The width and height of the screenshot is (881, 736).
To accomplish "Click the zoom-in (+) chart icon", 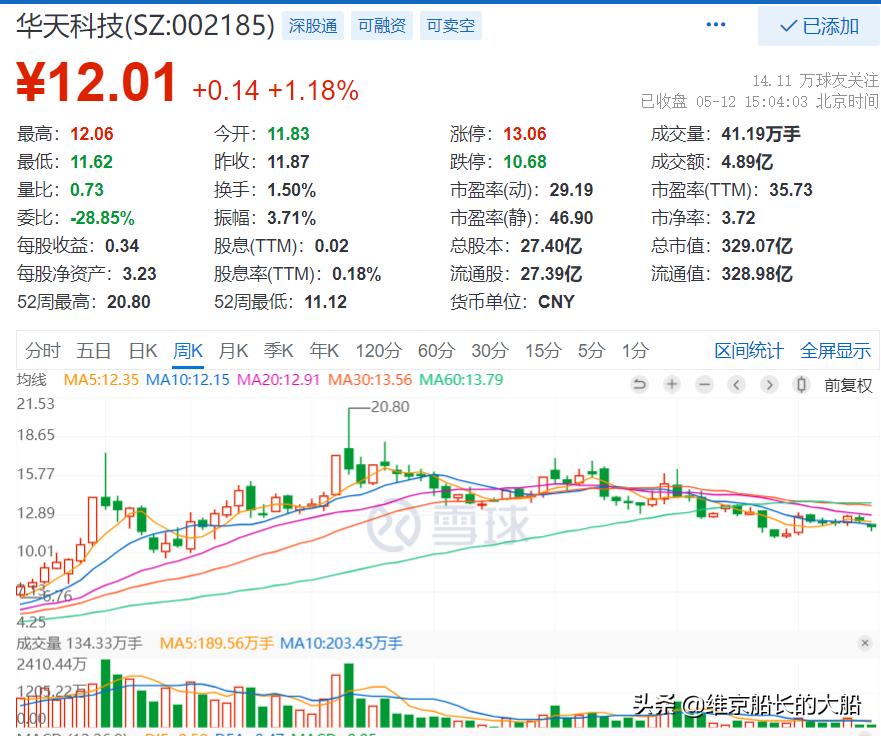I will pyautogui.click(x=672, y=384).
